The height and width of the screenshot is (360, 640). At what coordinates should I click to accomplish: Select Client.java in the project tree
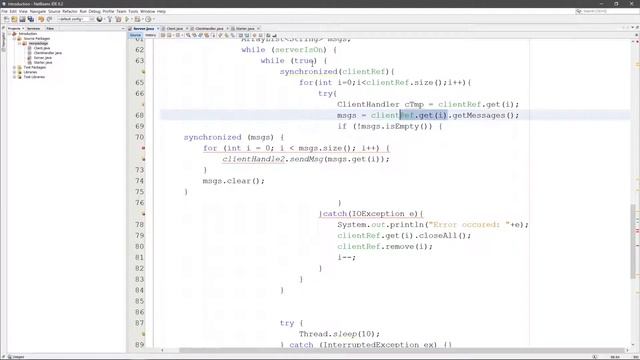pos(42,48)
